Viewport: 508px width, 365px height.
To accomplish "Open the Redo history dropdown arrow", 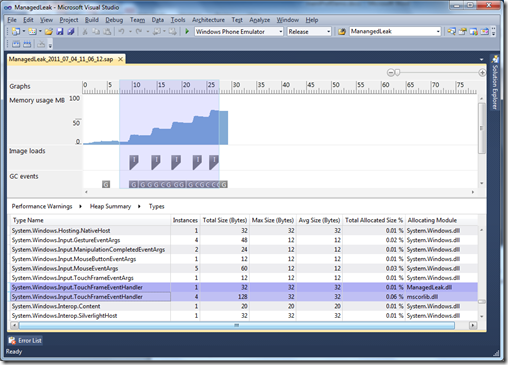I will (148, 32).
